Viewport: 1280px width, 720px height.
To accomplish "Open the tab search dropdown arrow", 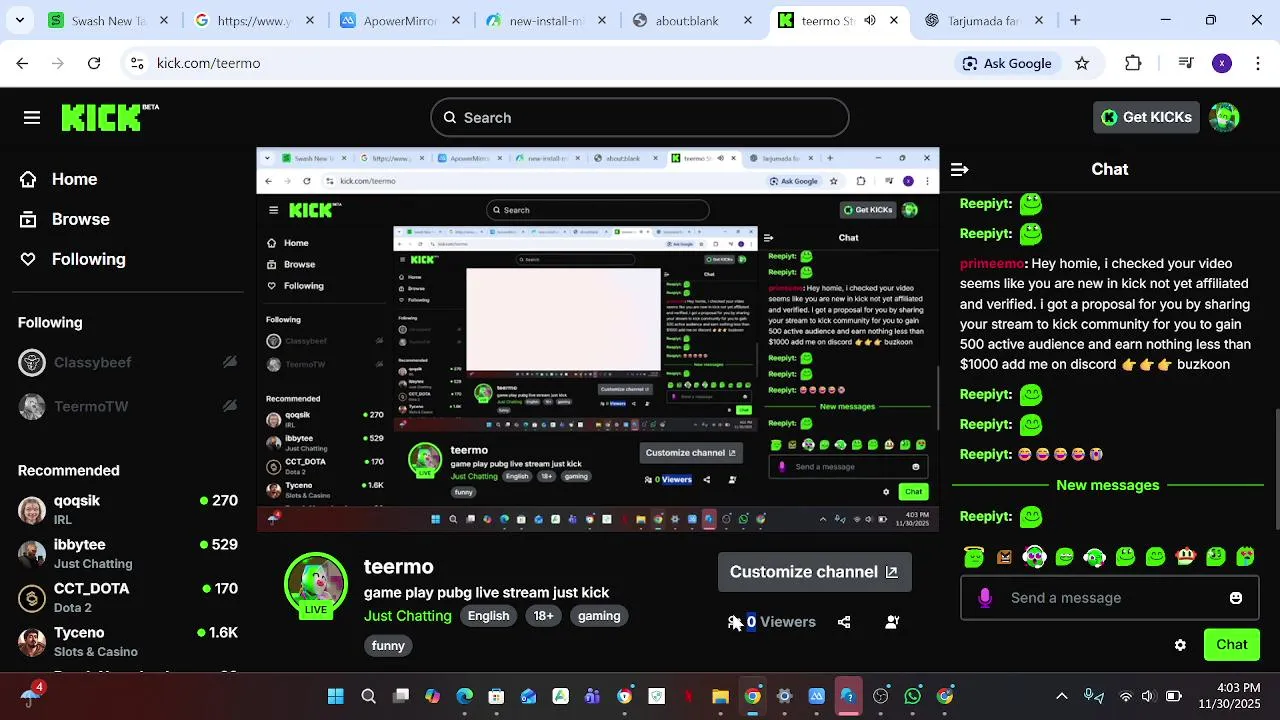I will tap(20, 20).
